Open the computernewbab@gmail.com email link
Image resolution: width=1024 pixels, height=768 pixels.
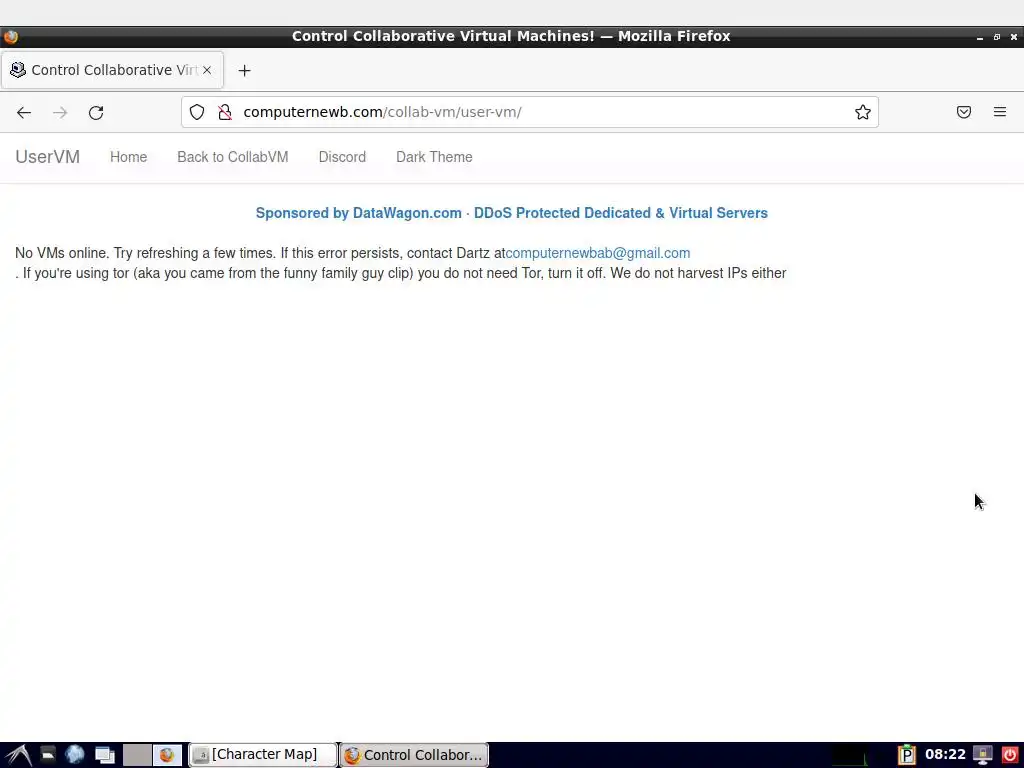[598, 253]
